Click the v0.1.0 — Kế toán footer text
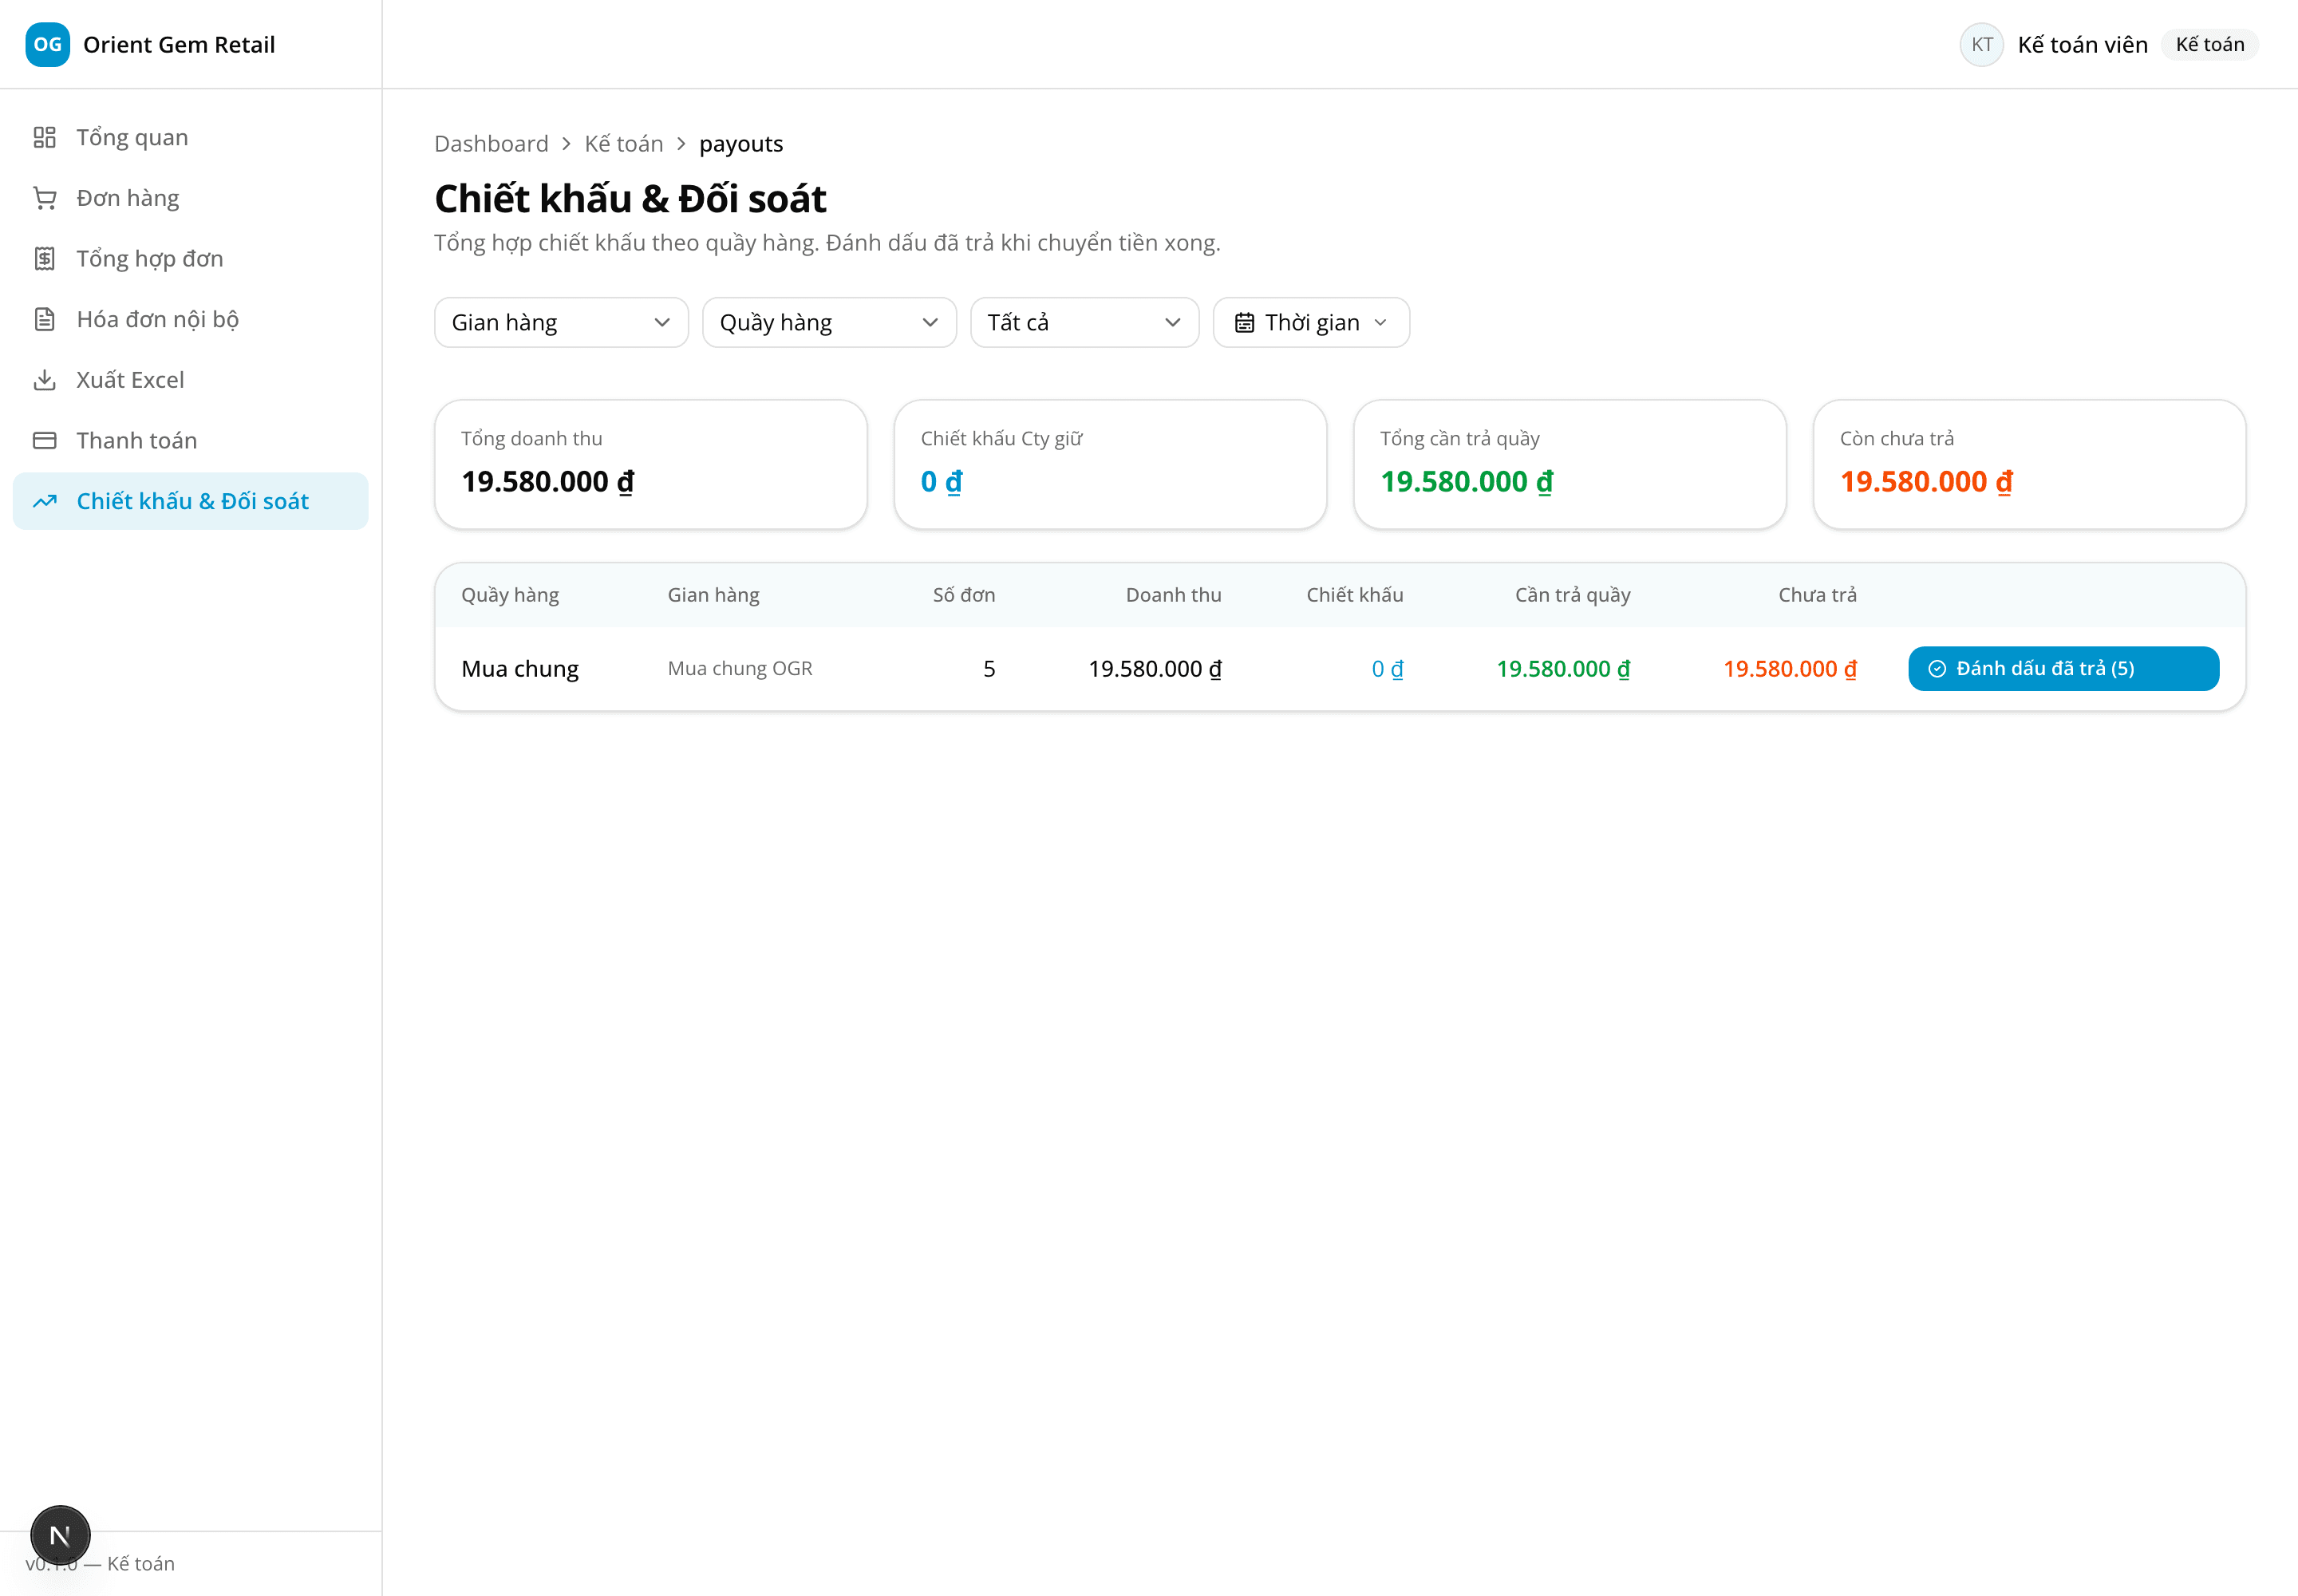Viewport: 2298px width, 1596px height. [100, 1564]
